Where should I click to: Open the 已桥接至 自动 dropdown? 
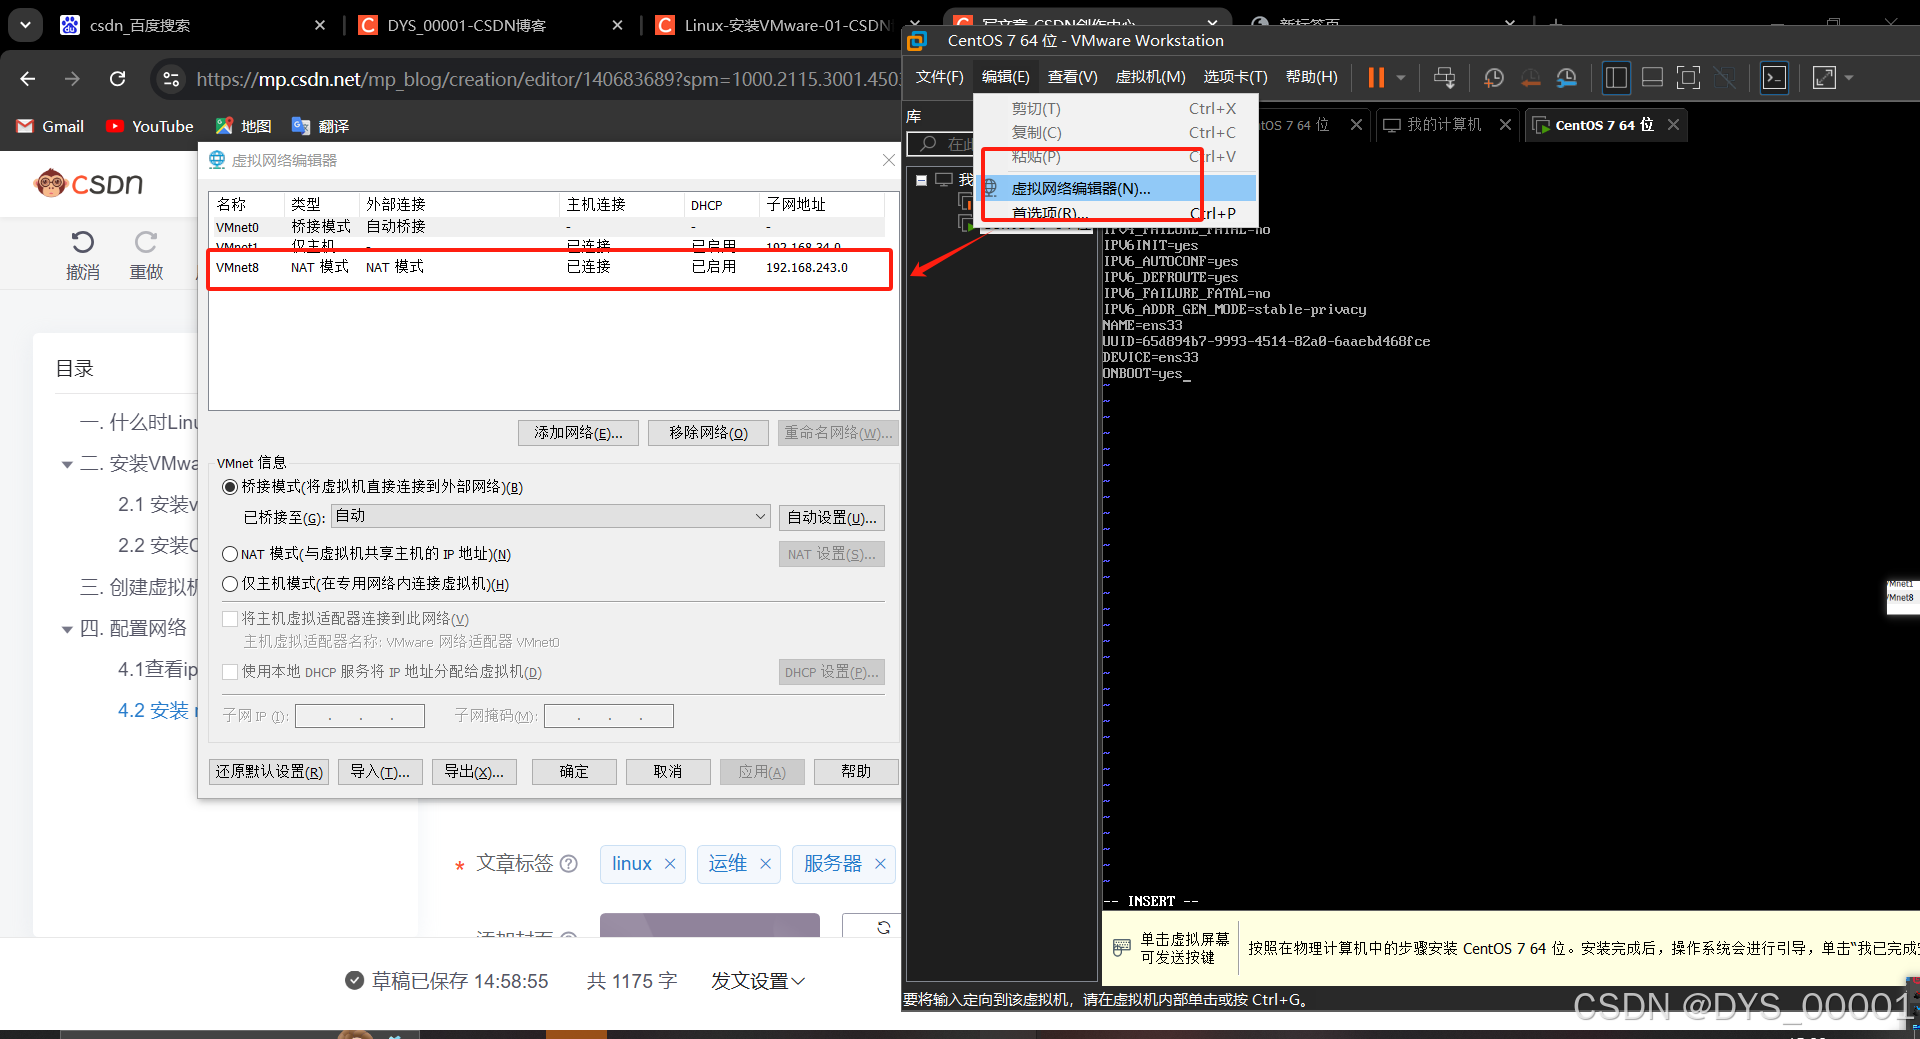tap(550, 516)
